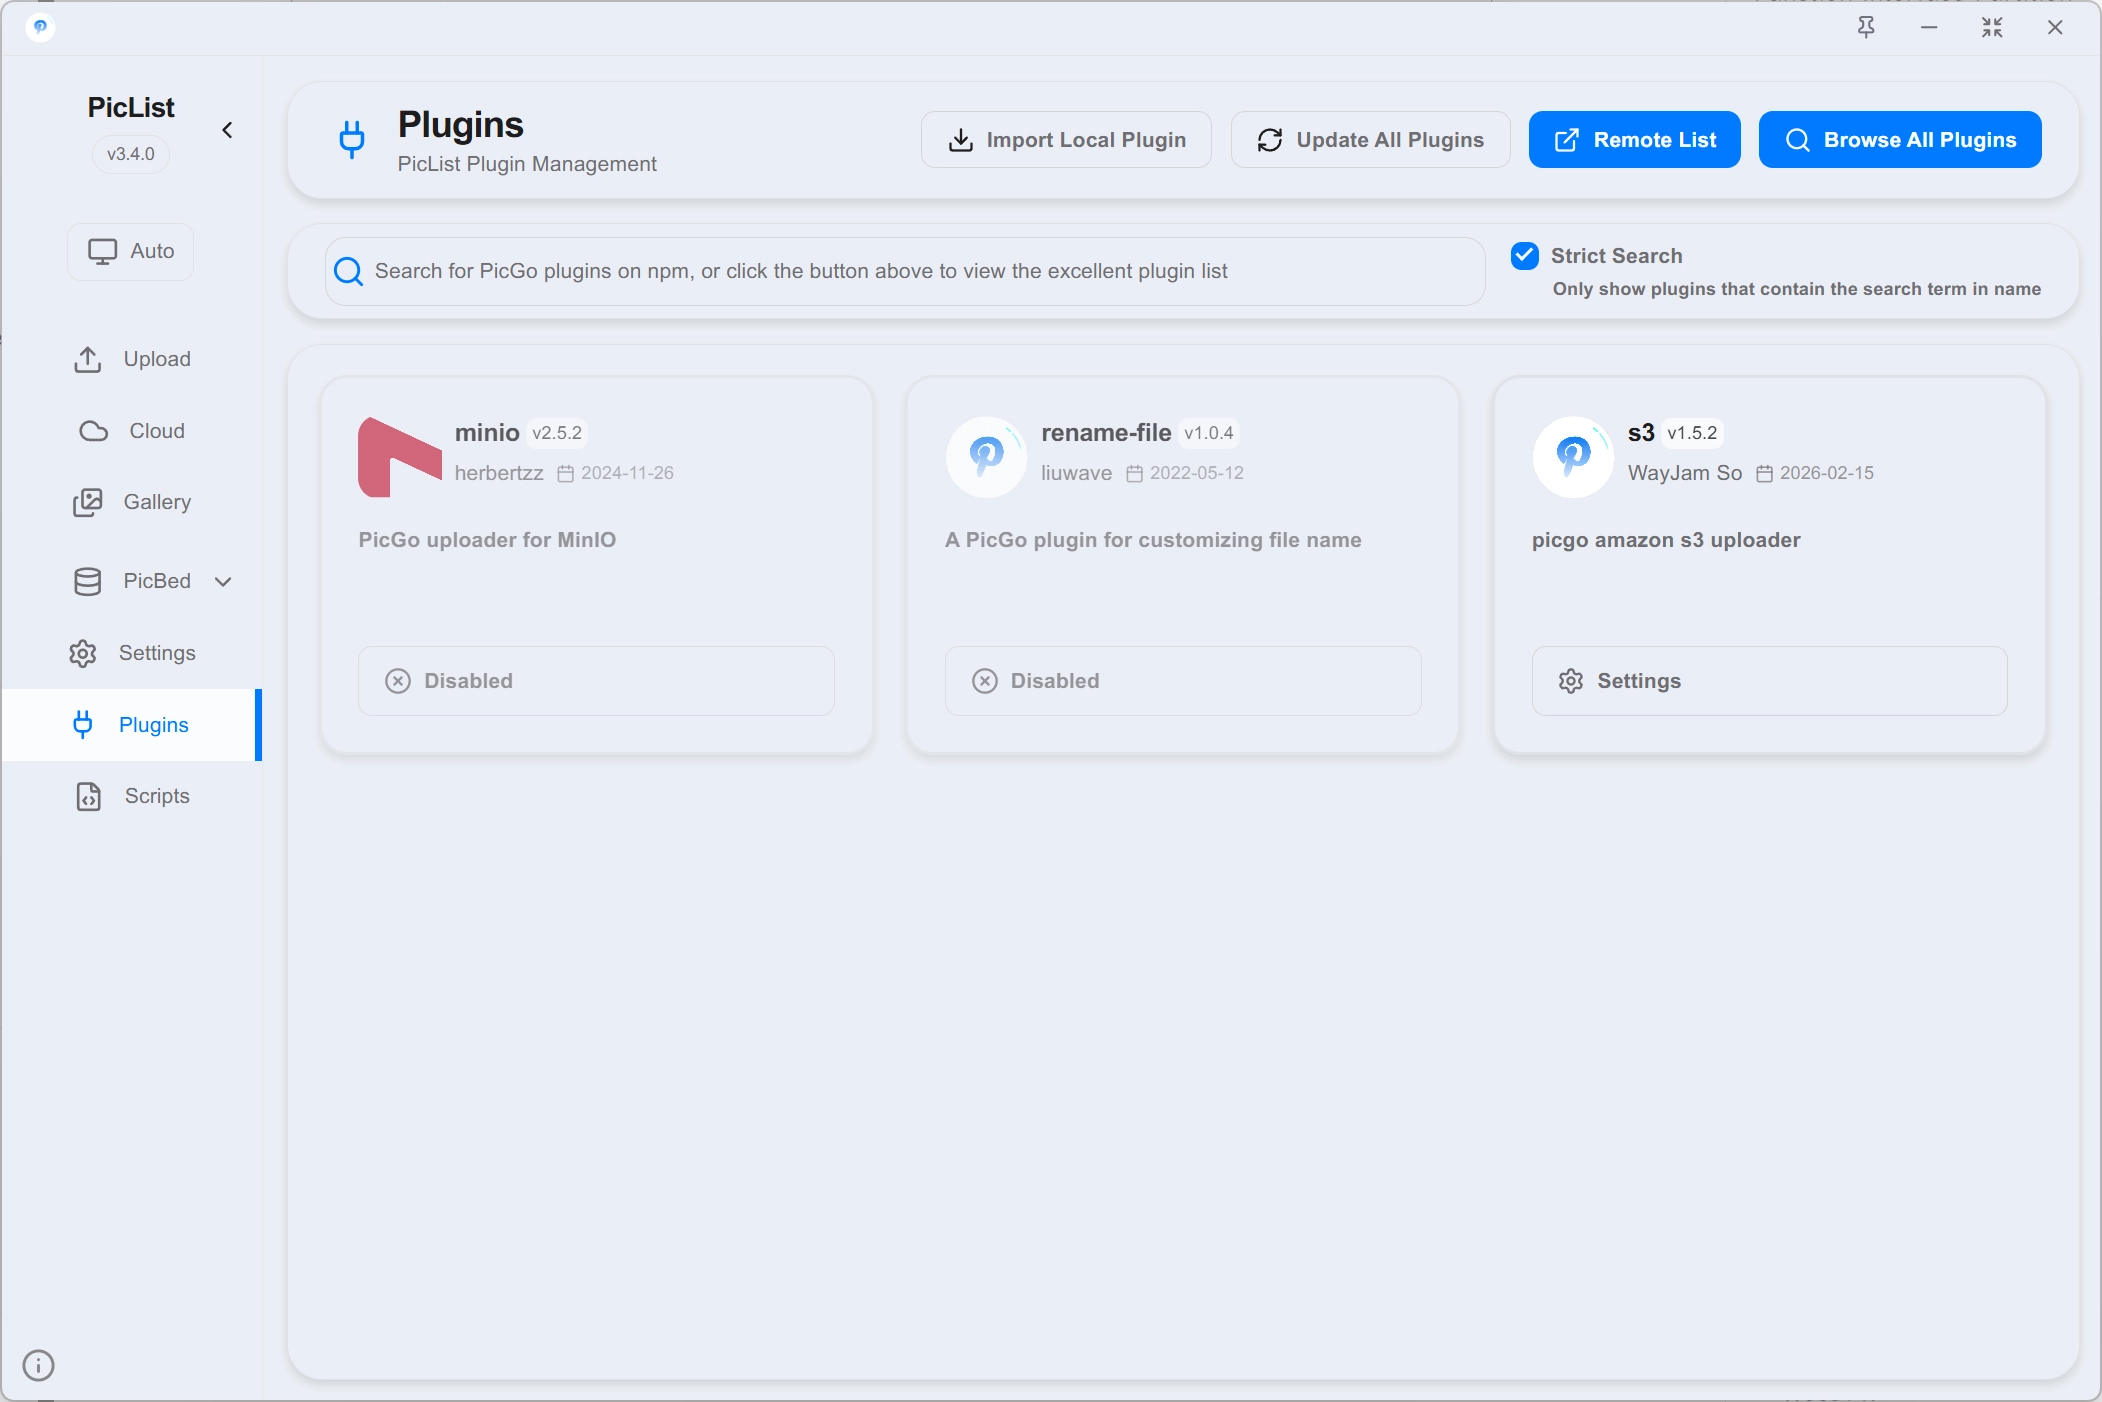Open the Settings page in sidebar
Viewport: 2102px width, 1402px height.
(131, 653)
